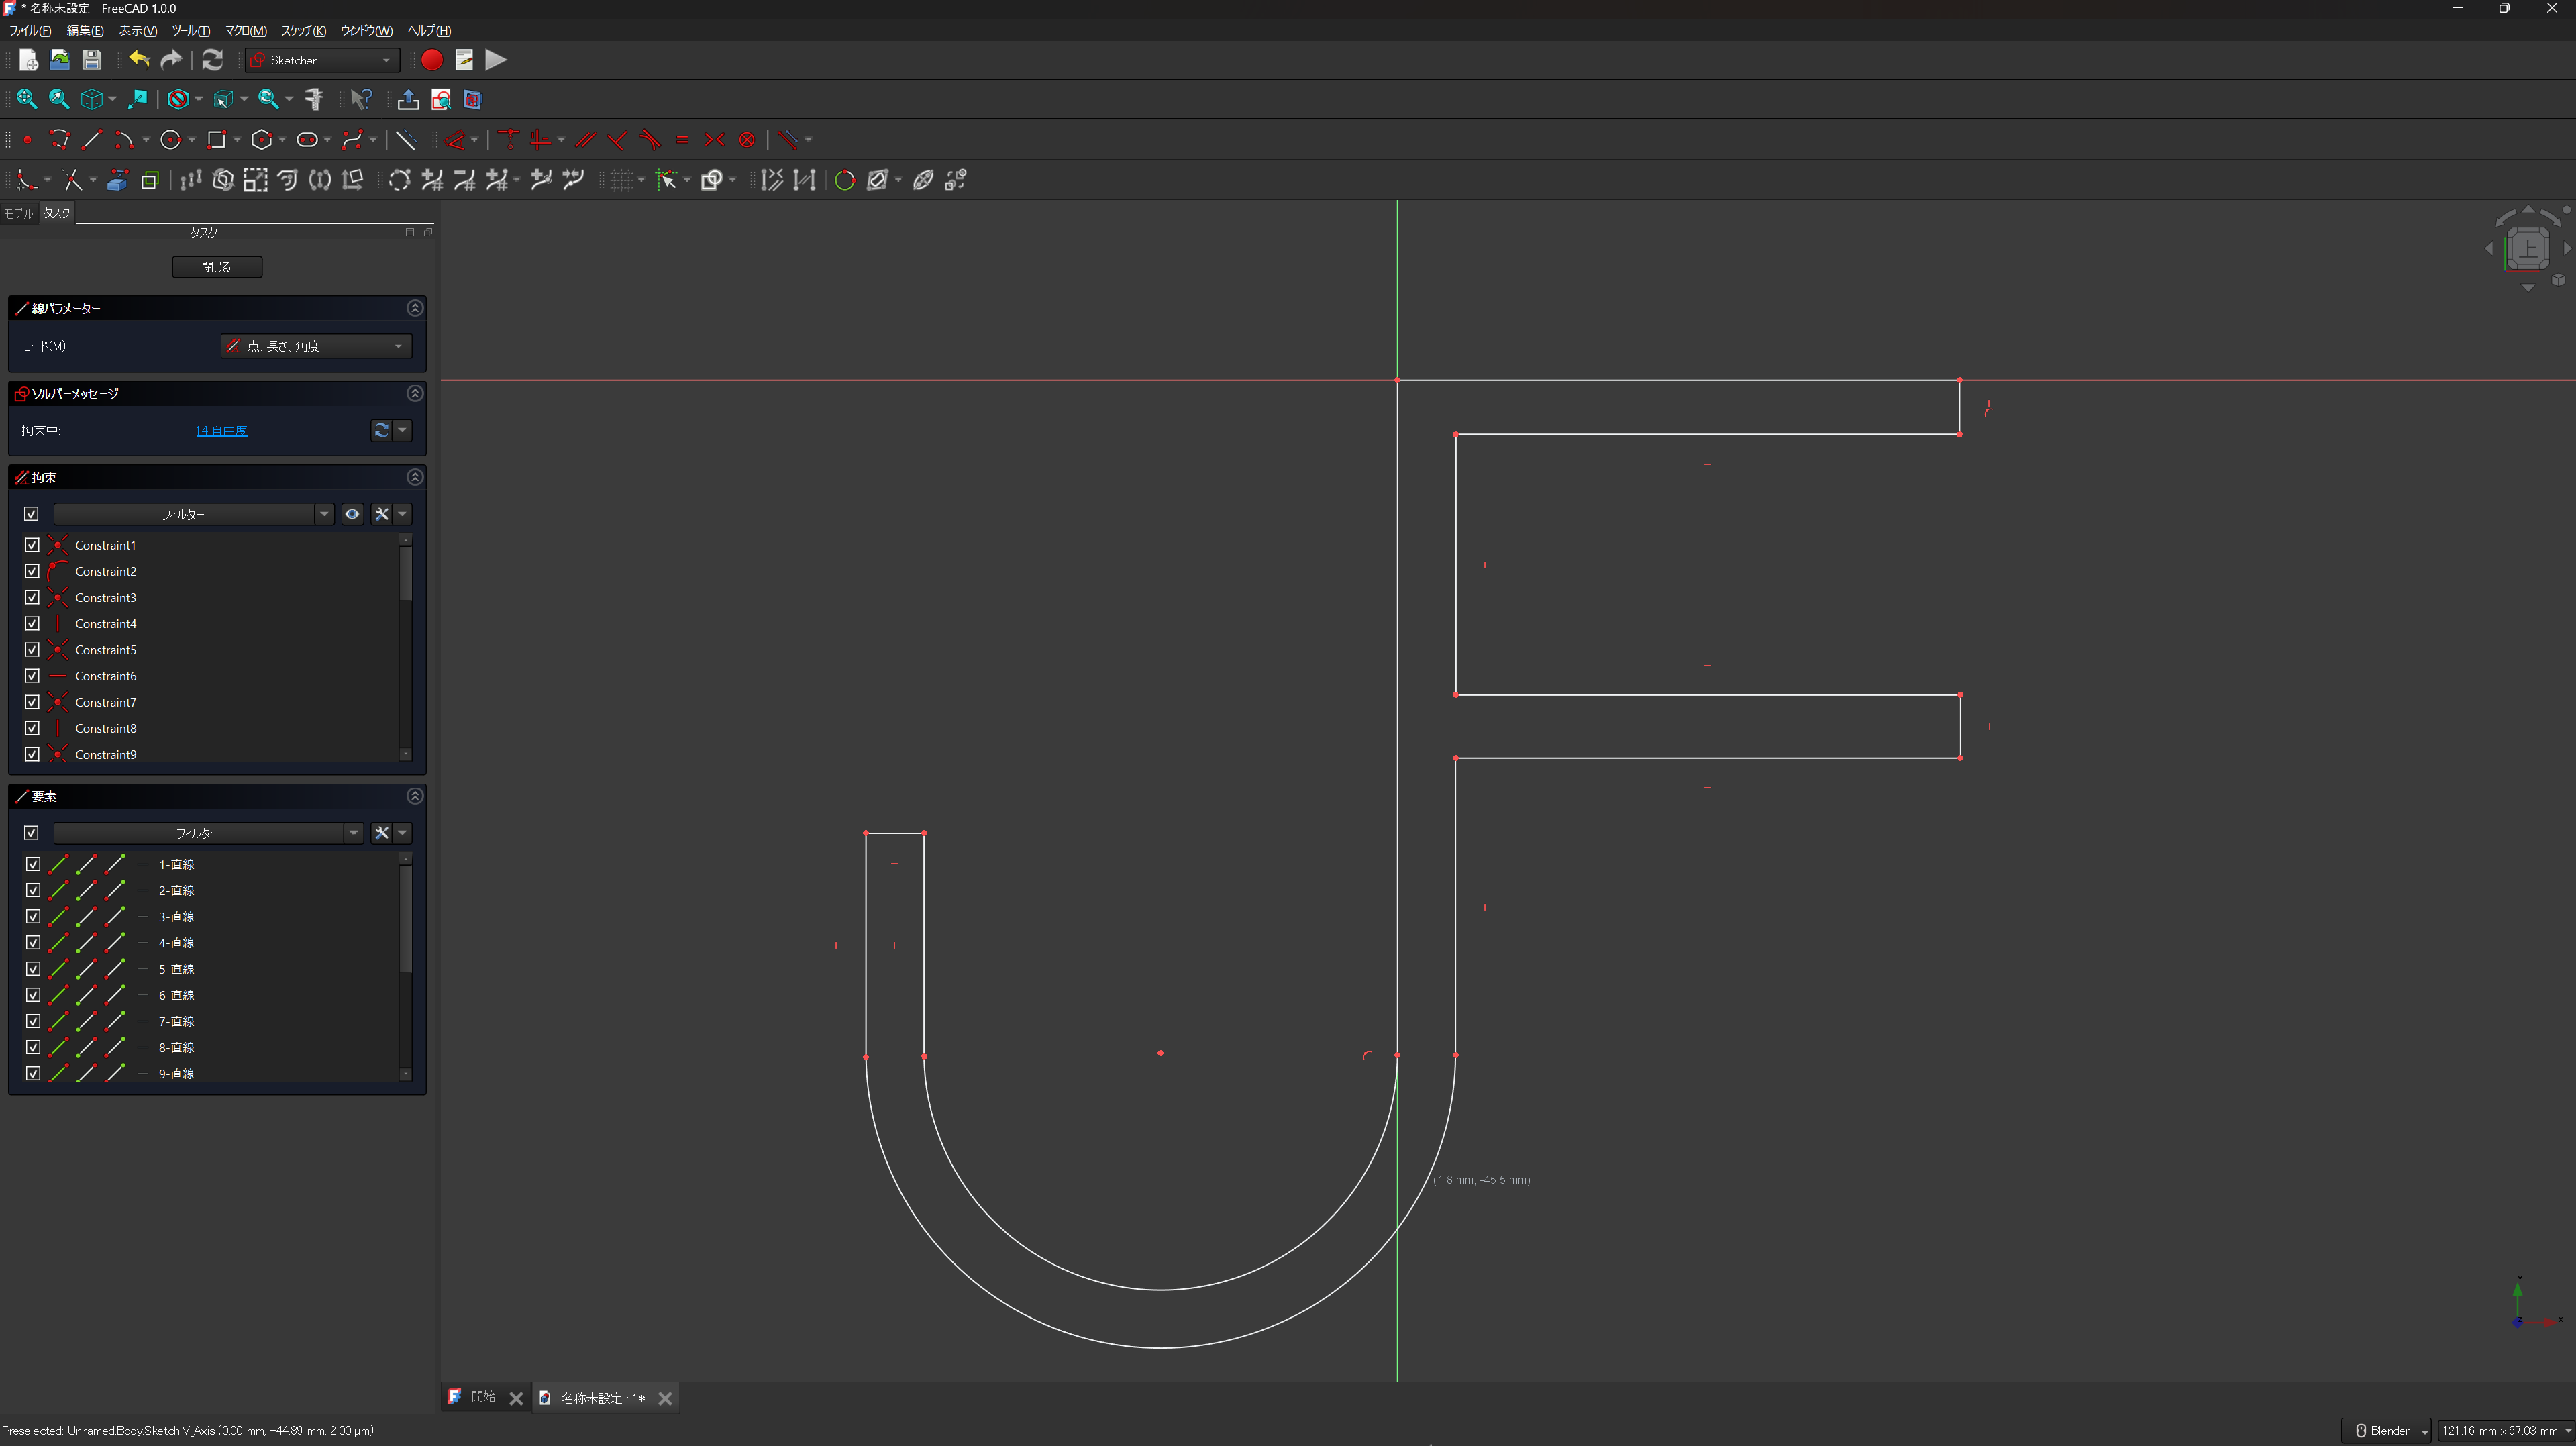The width and height of the screenshot is (2576, 1446).
Task: Pick the rectangle sketch tool
Action: coord(216,140)
